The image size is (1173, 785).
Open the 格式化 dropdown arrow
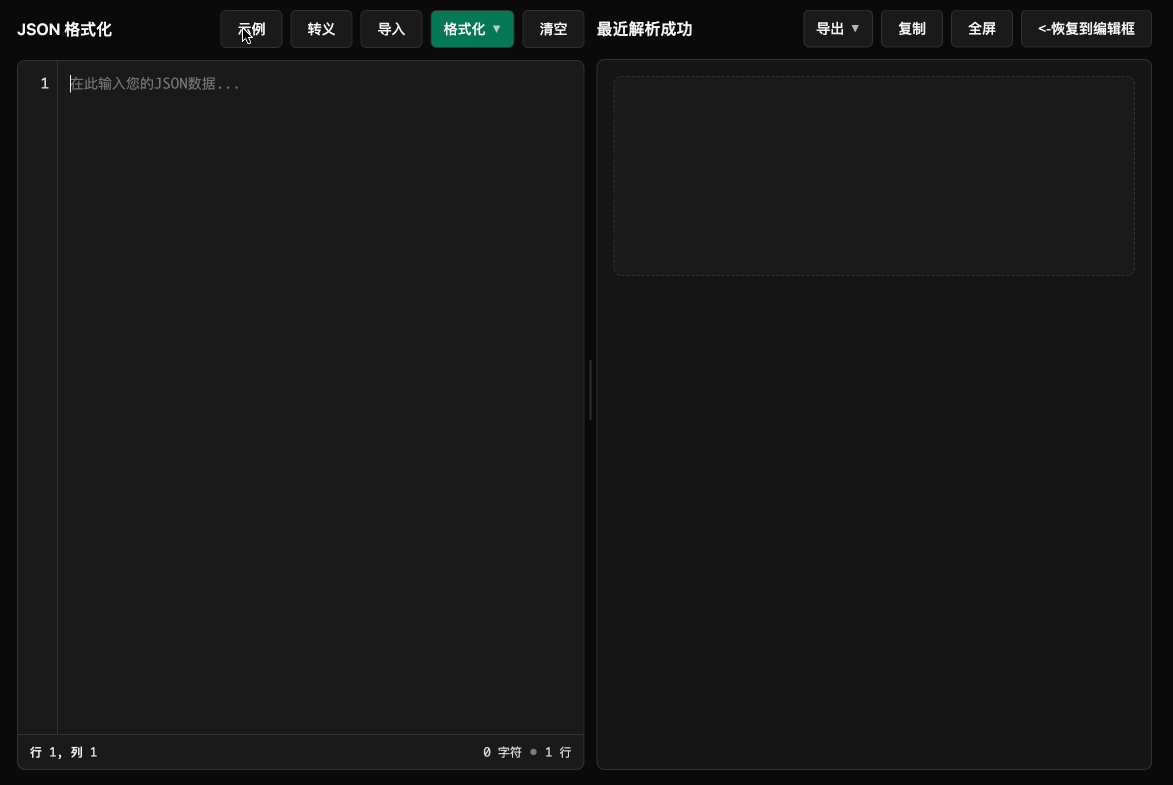tap(496, 29)
